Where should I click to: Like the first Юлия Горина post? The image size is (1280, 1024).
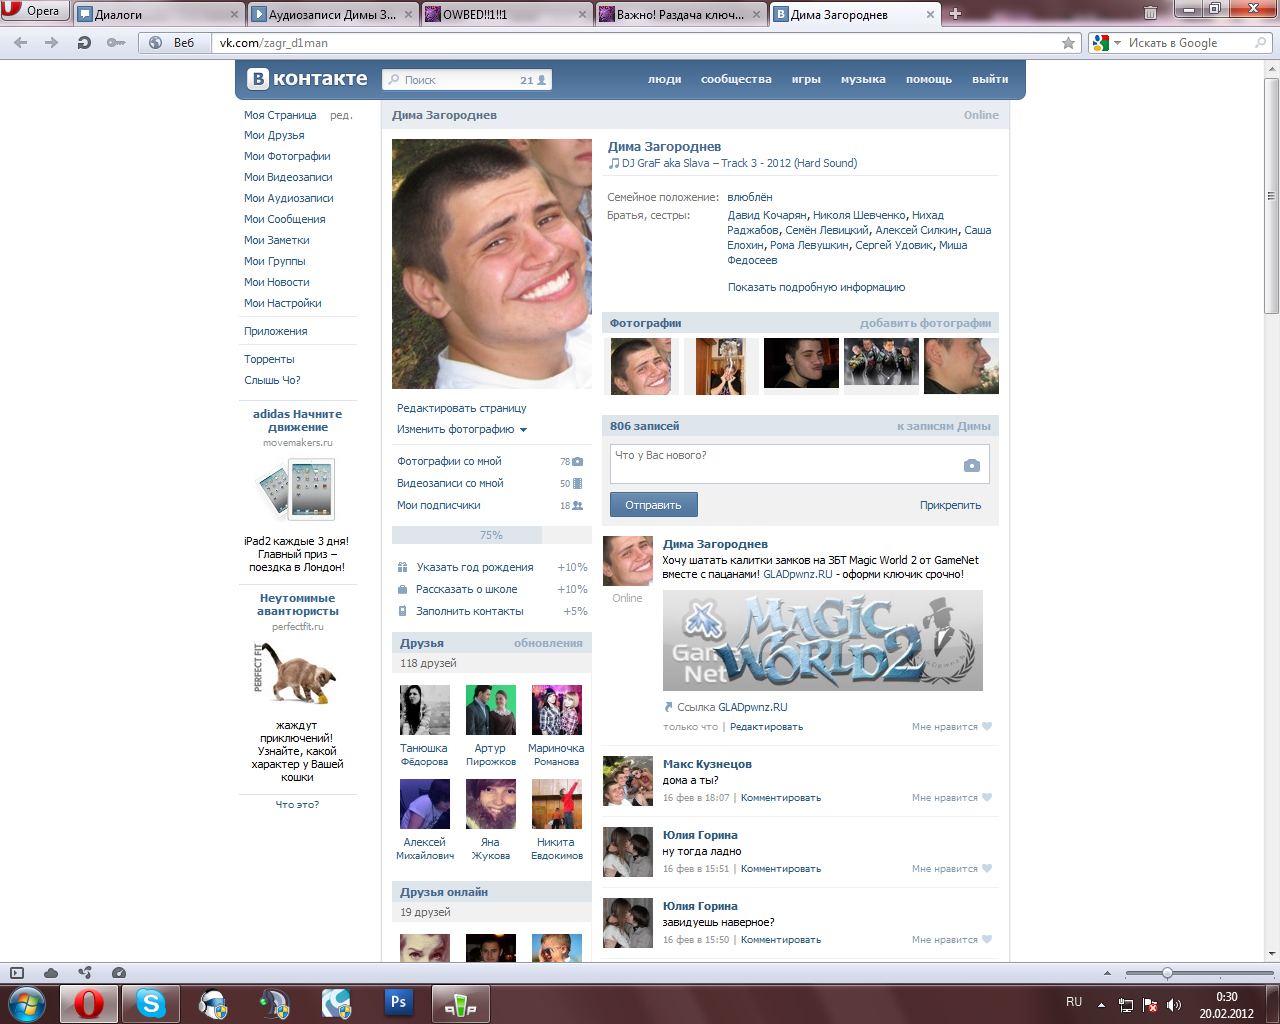coord(986,869)
